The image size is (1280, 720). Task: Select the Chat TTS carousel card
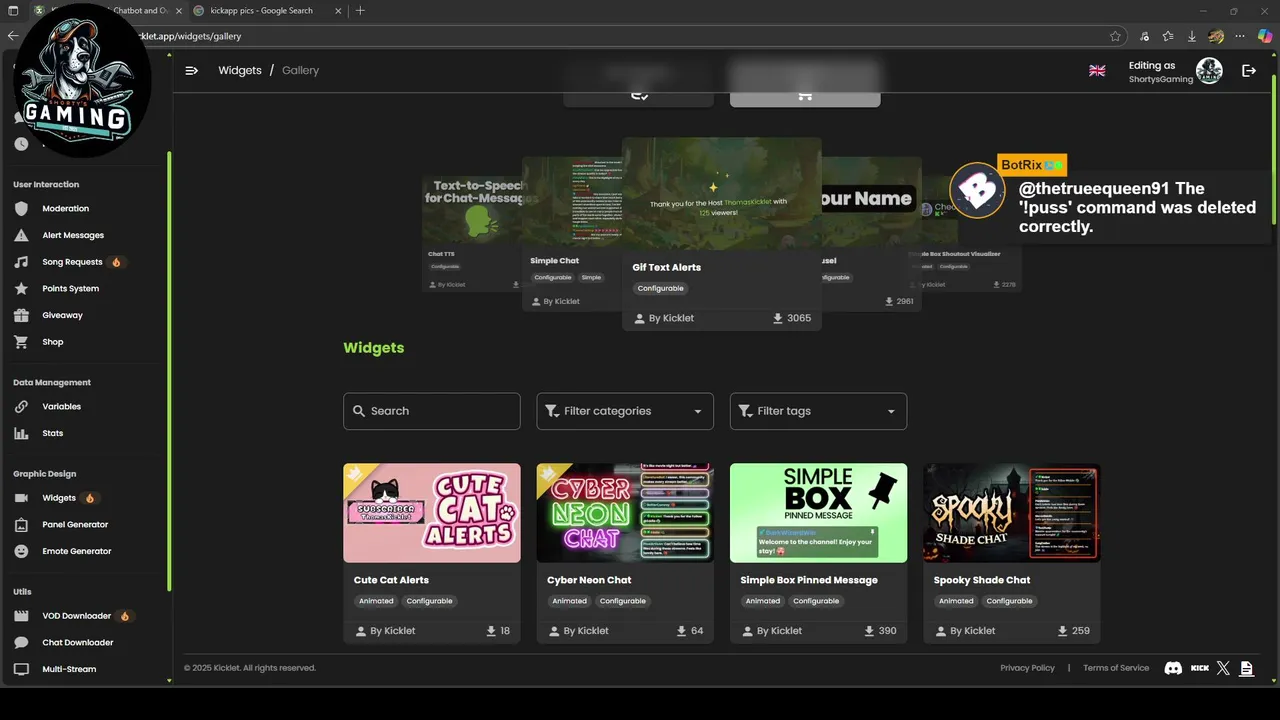470,234
